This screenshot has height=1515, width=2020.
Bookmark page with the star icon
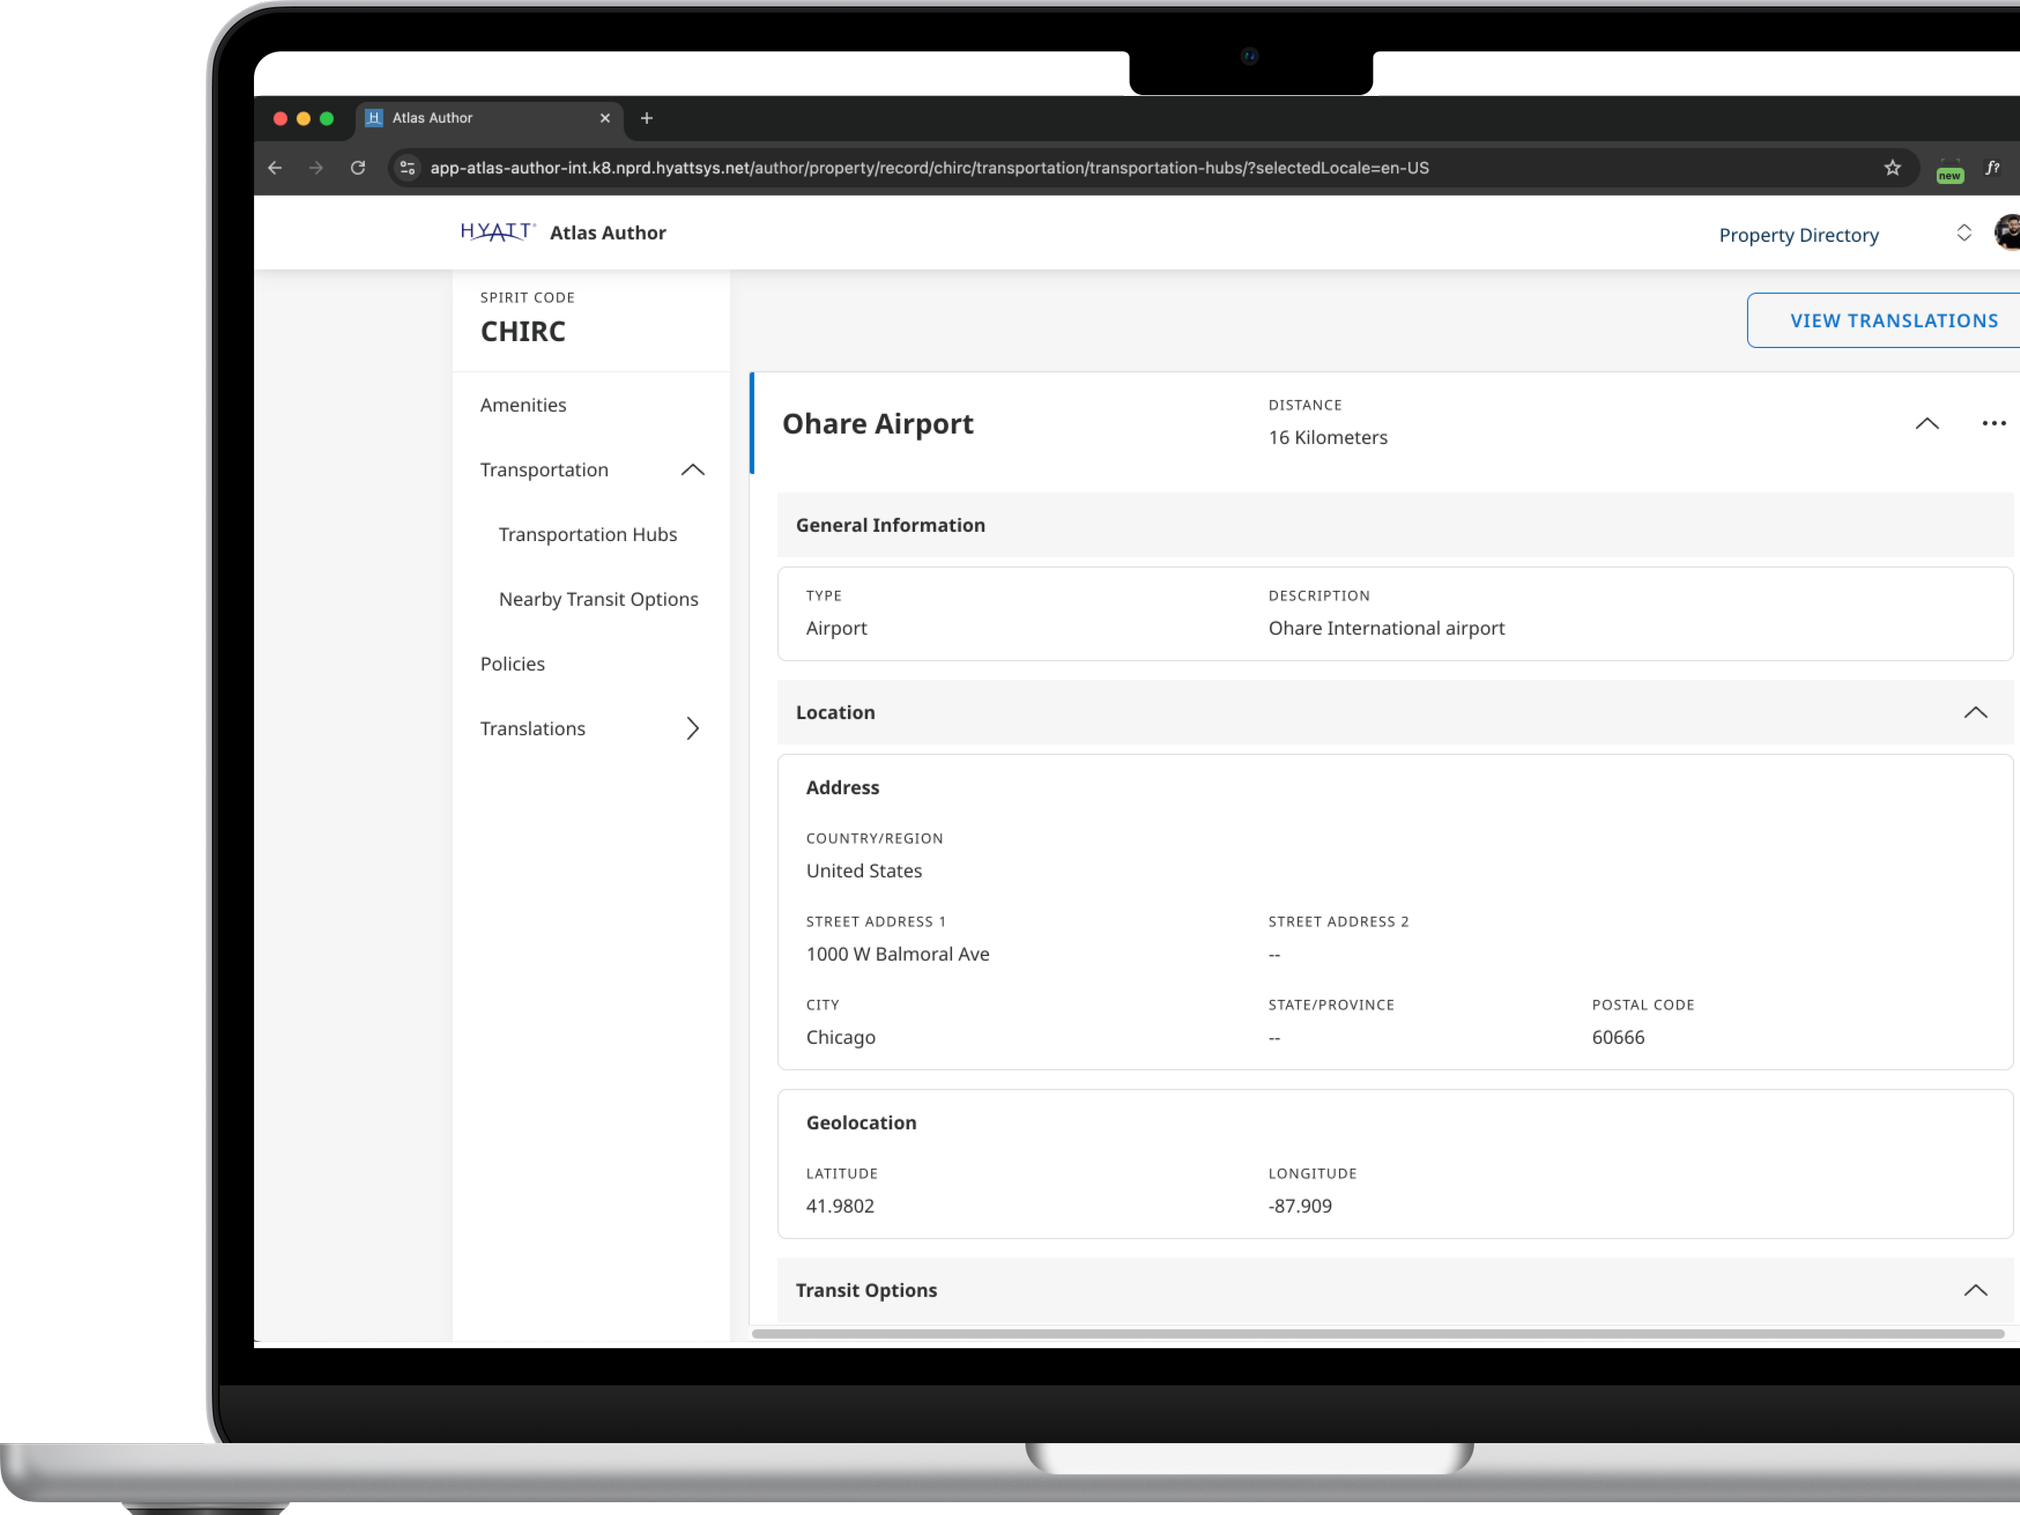tap(1892, 168)
